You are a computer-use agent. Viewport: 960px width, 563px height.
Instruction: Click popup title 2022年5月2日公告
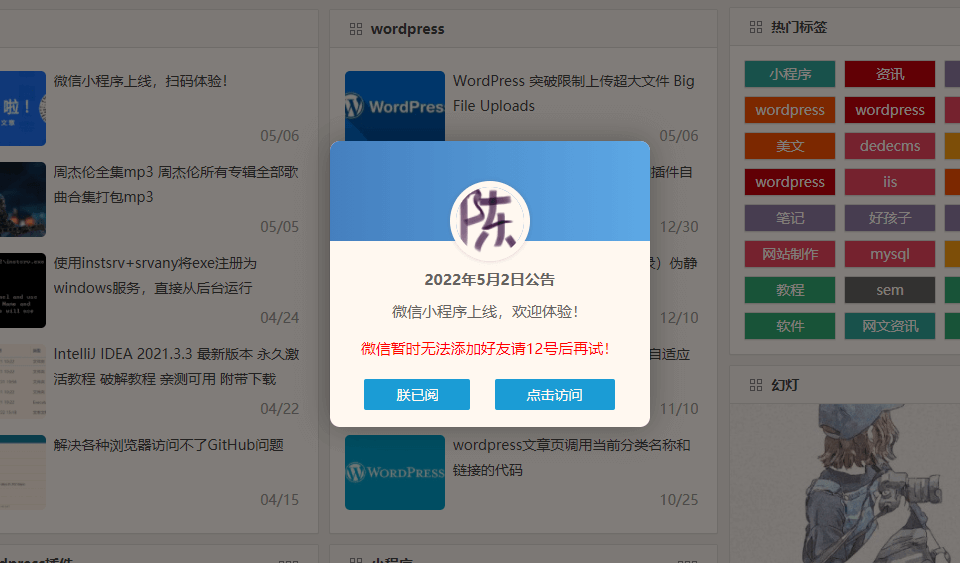click(x=490, y=280)
